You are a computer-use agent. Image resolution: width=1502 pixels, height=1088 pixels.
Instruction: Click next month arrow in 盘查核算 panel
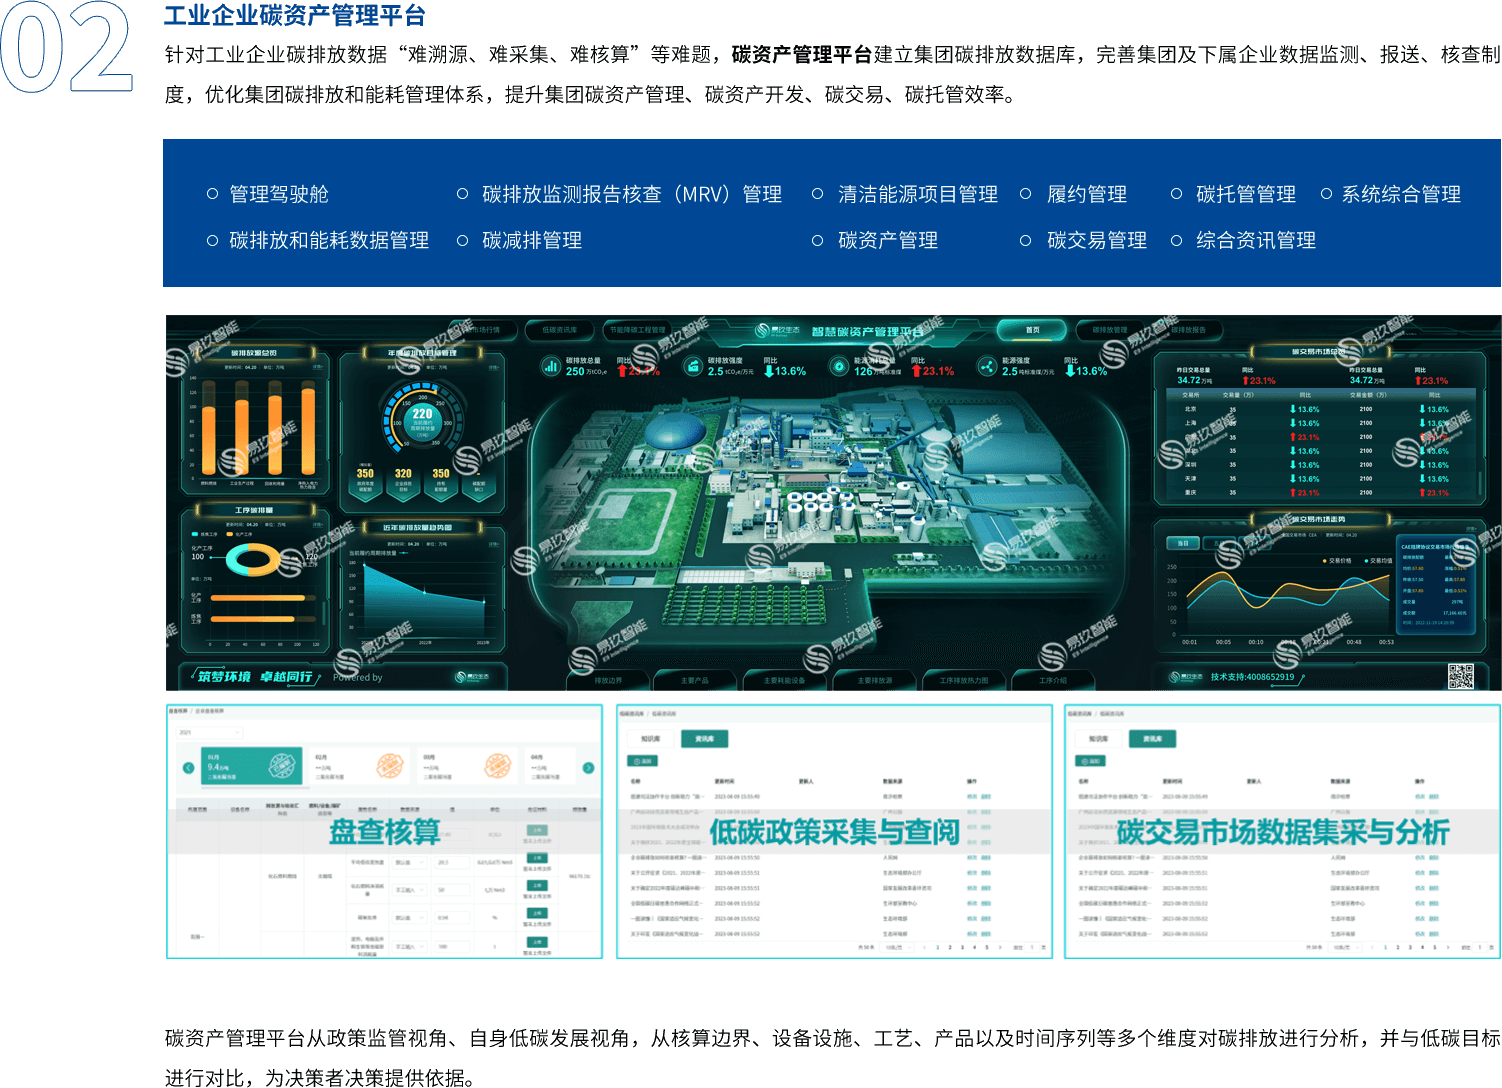(588, 768)
